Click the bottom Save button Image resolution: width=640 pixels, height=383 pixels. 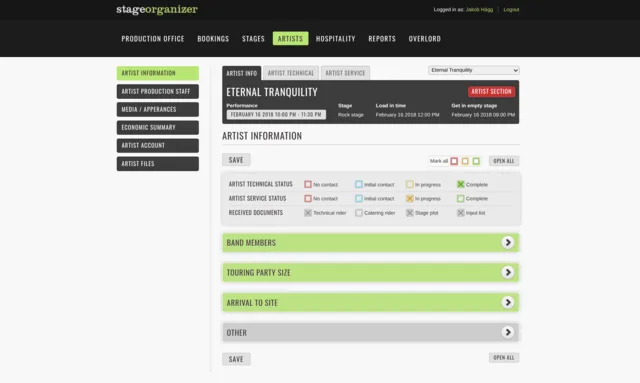(236, 359)
